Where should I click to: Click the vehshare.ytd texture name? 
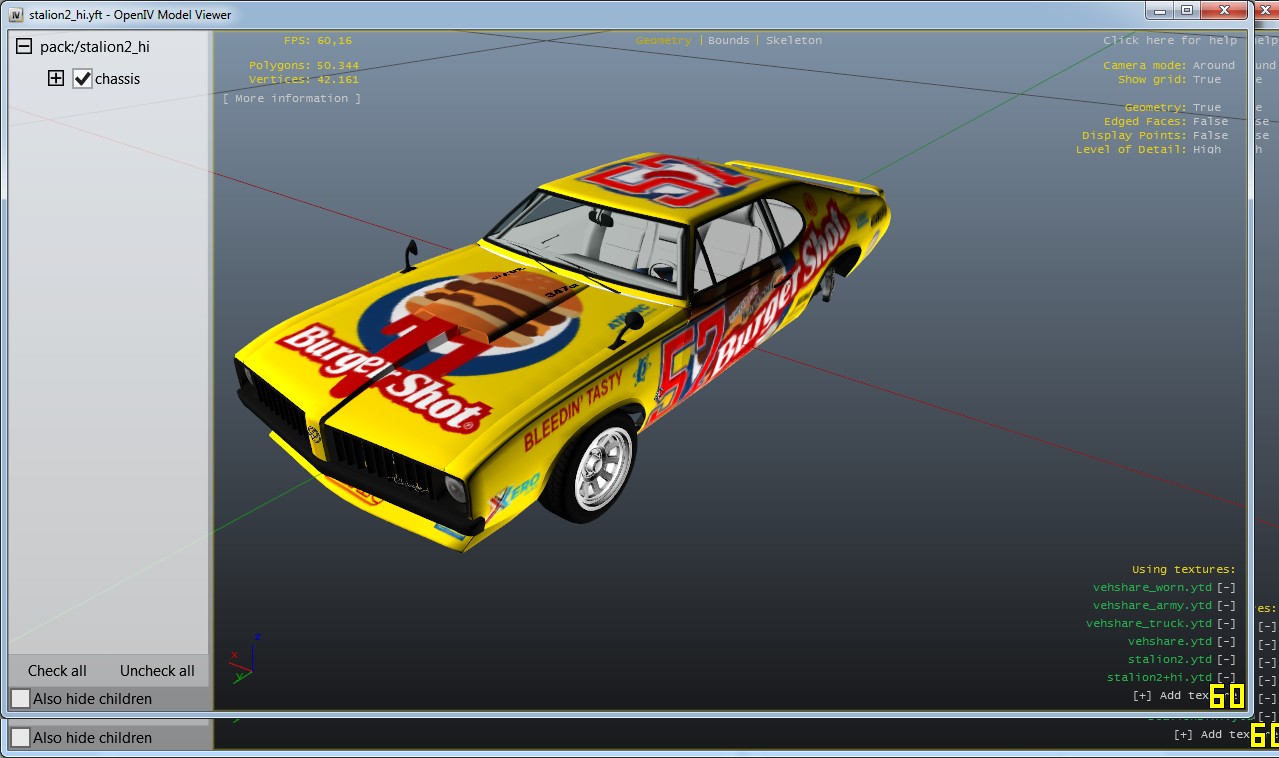coord(1170,641)
